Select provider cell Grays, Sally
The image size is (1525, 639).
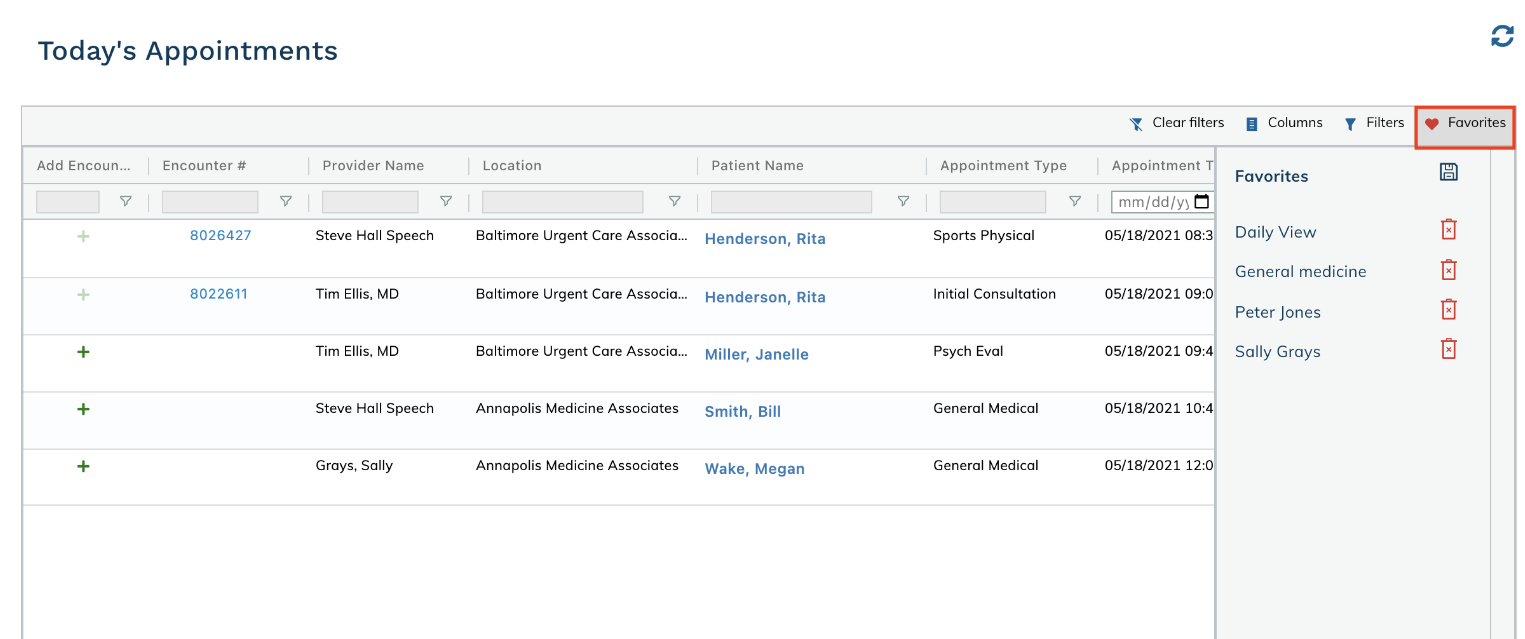pos(354,466)
